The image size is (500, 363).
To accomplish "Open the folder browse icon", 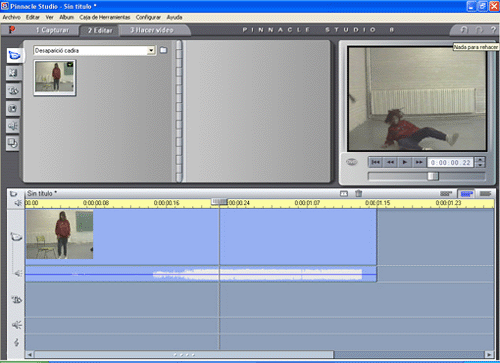I will pos(163,50).
